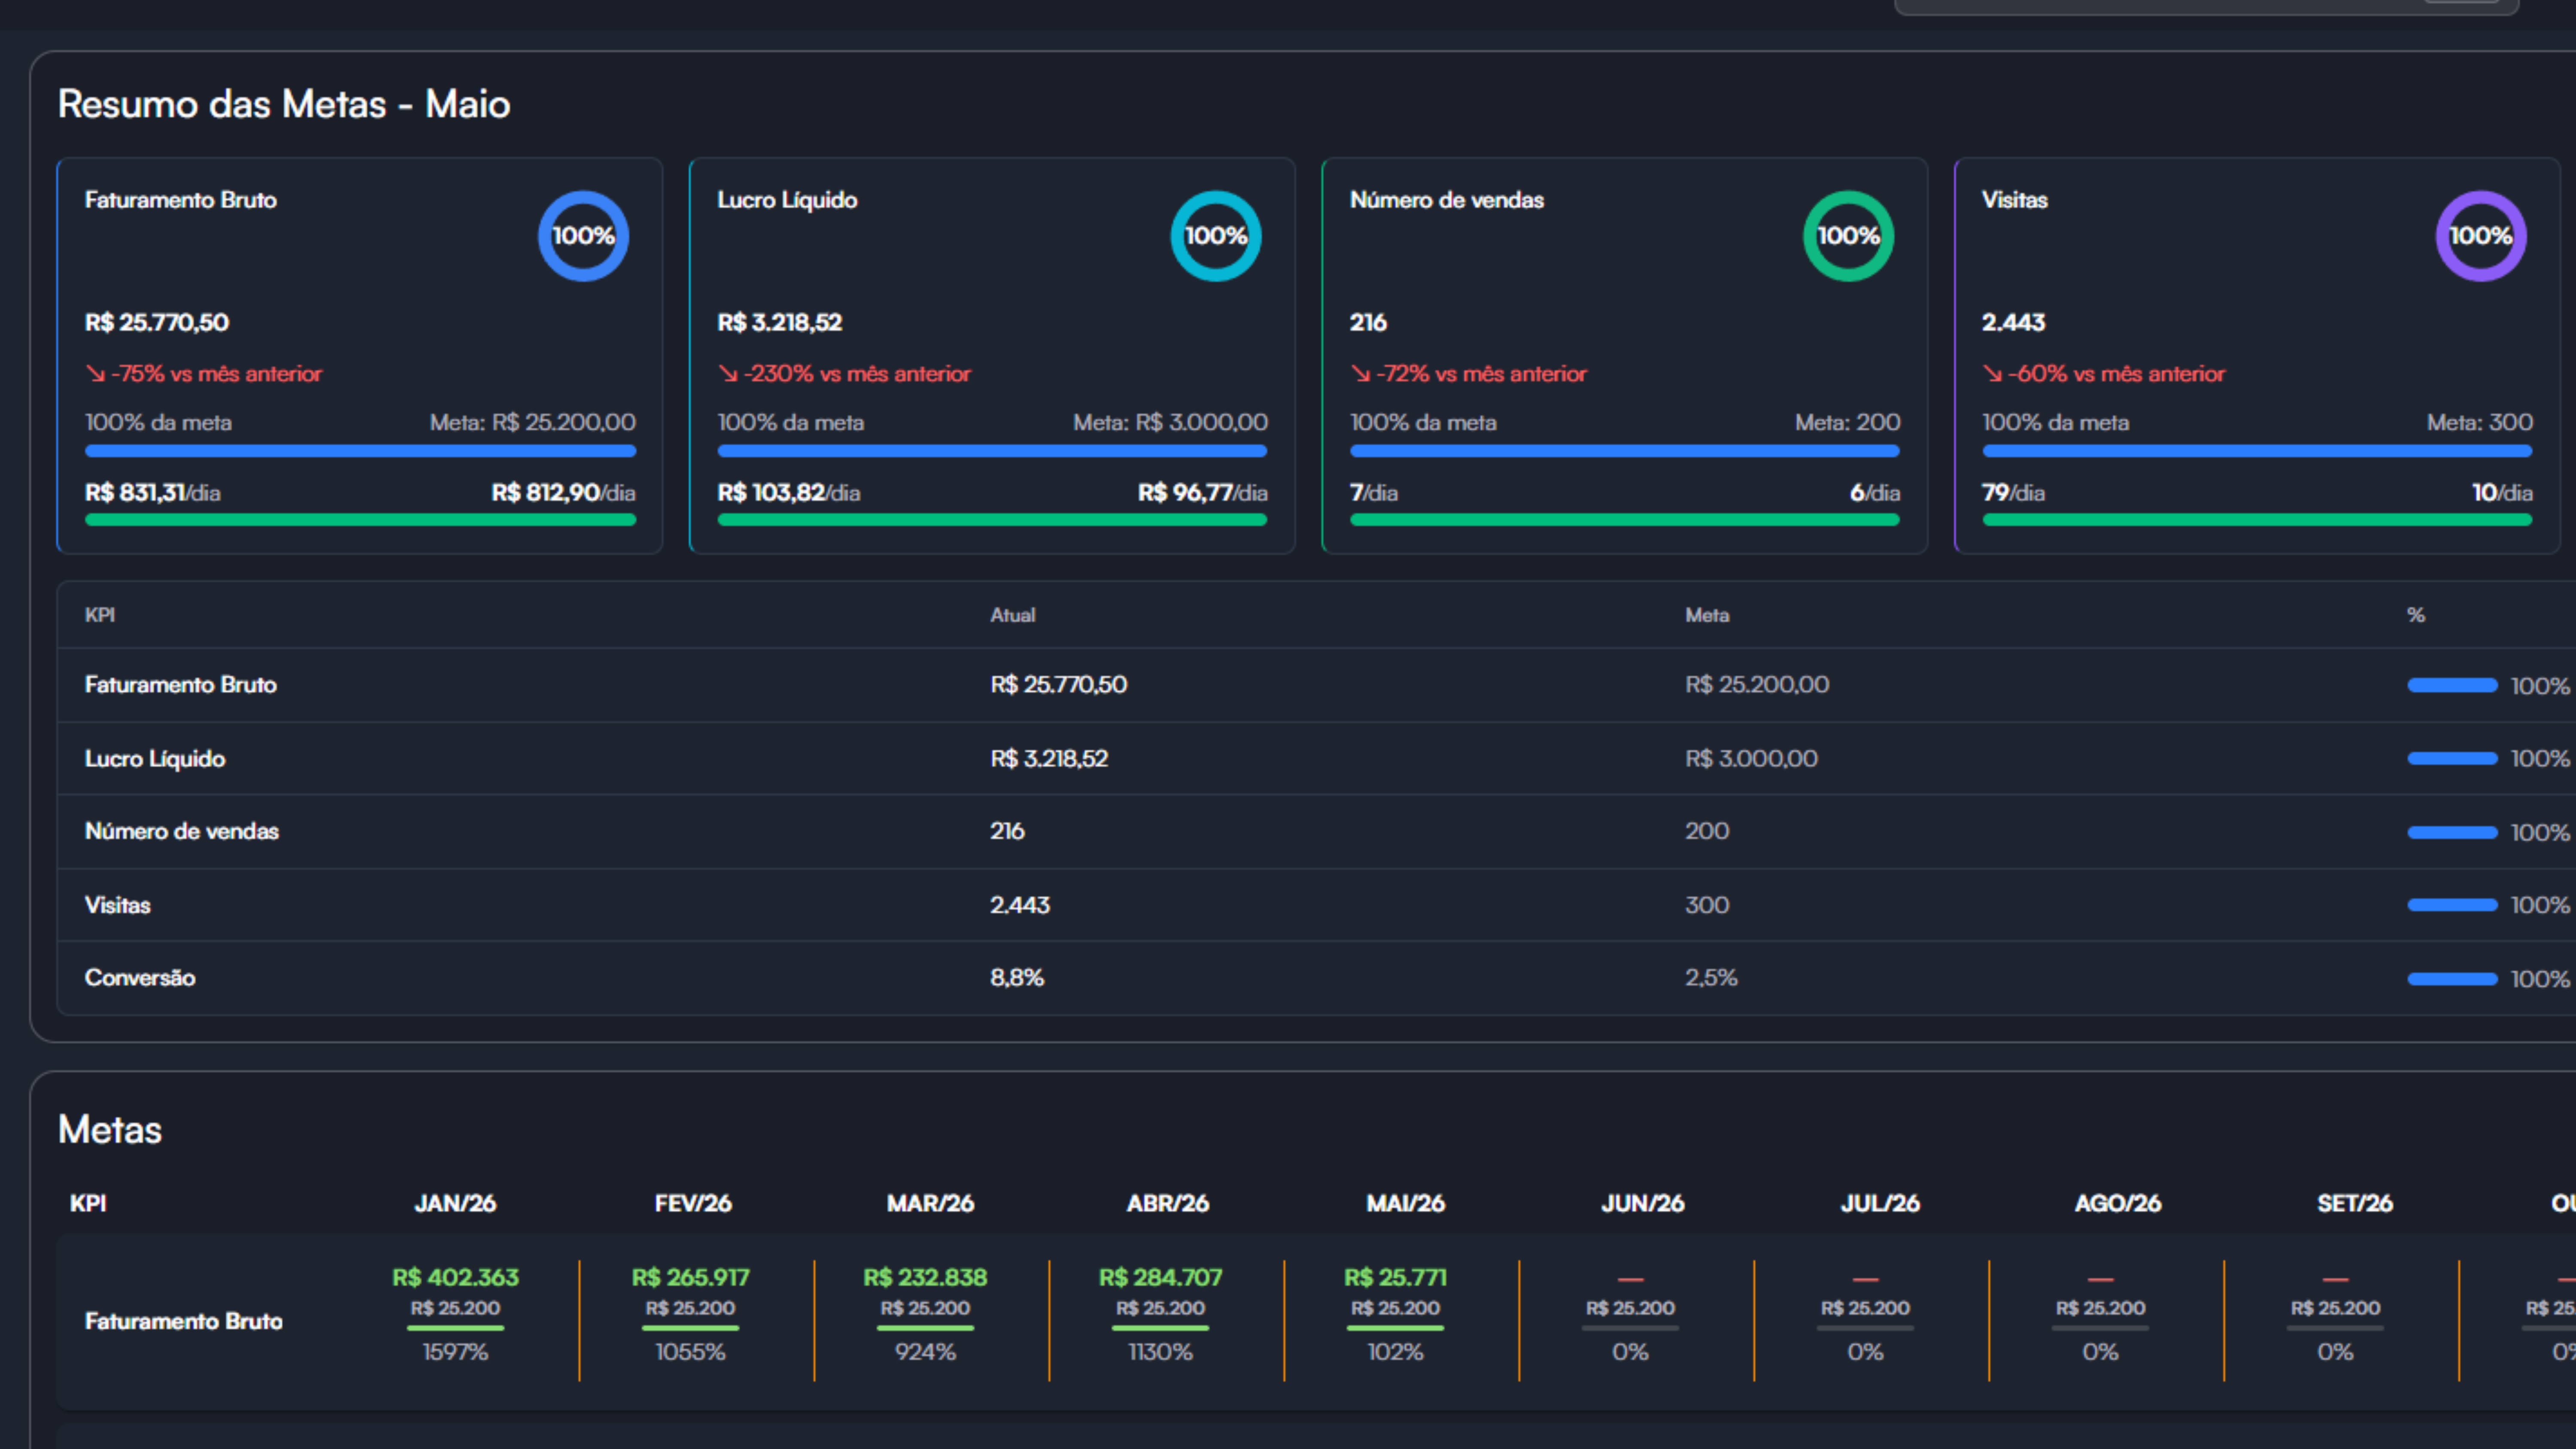The height and width of the screenshot is (1449, 2576).
Task: Click the 216 value in Número de vendas card
Action: pyautogui.click(x=1368, y=323)
